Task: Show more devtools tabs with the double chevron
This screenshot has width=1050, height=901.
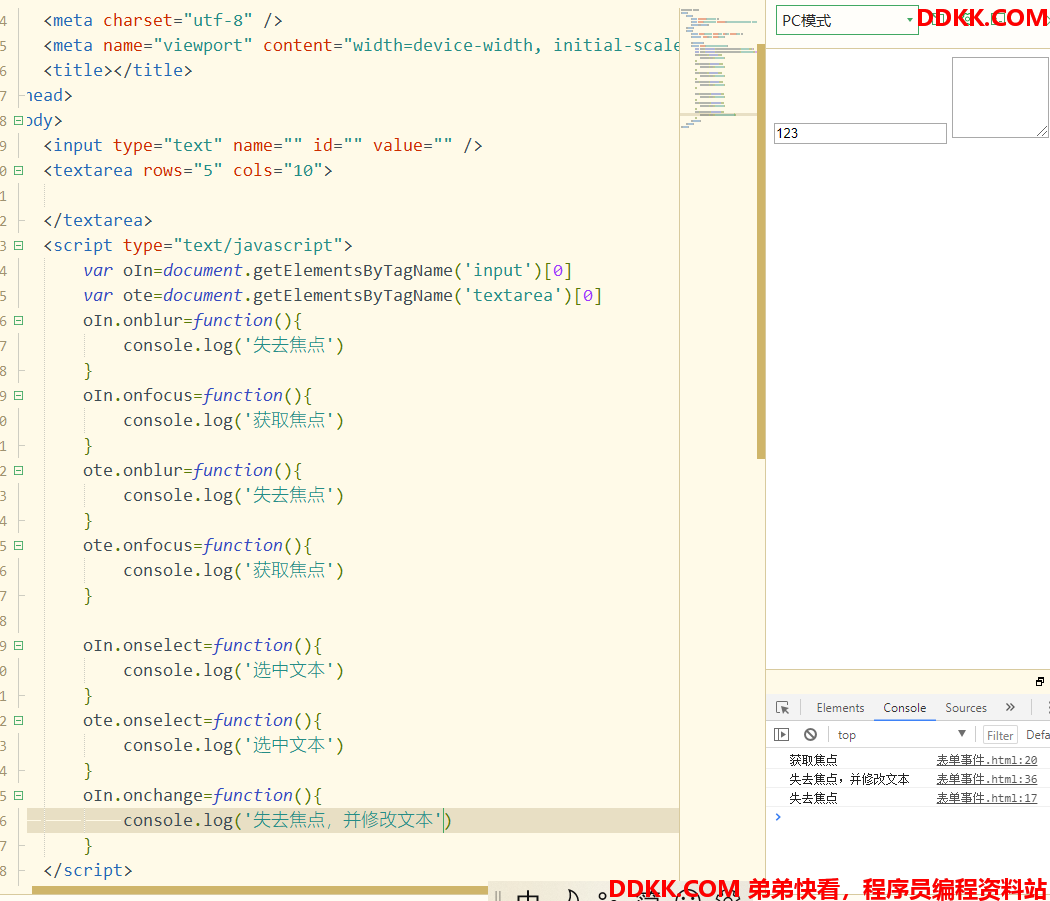Action: (1010, 707)
